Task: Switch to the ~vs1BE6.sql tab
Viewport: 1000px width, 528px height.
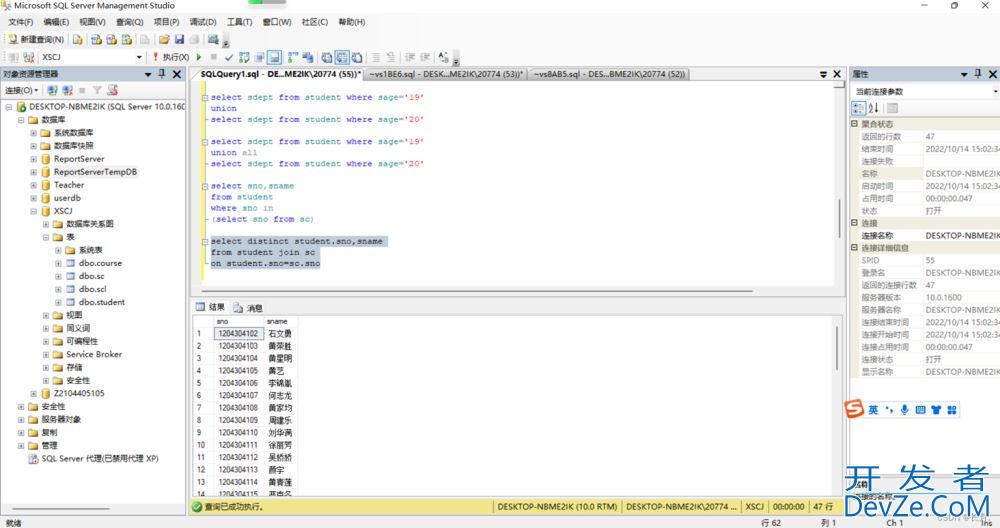Action: 446,74
